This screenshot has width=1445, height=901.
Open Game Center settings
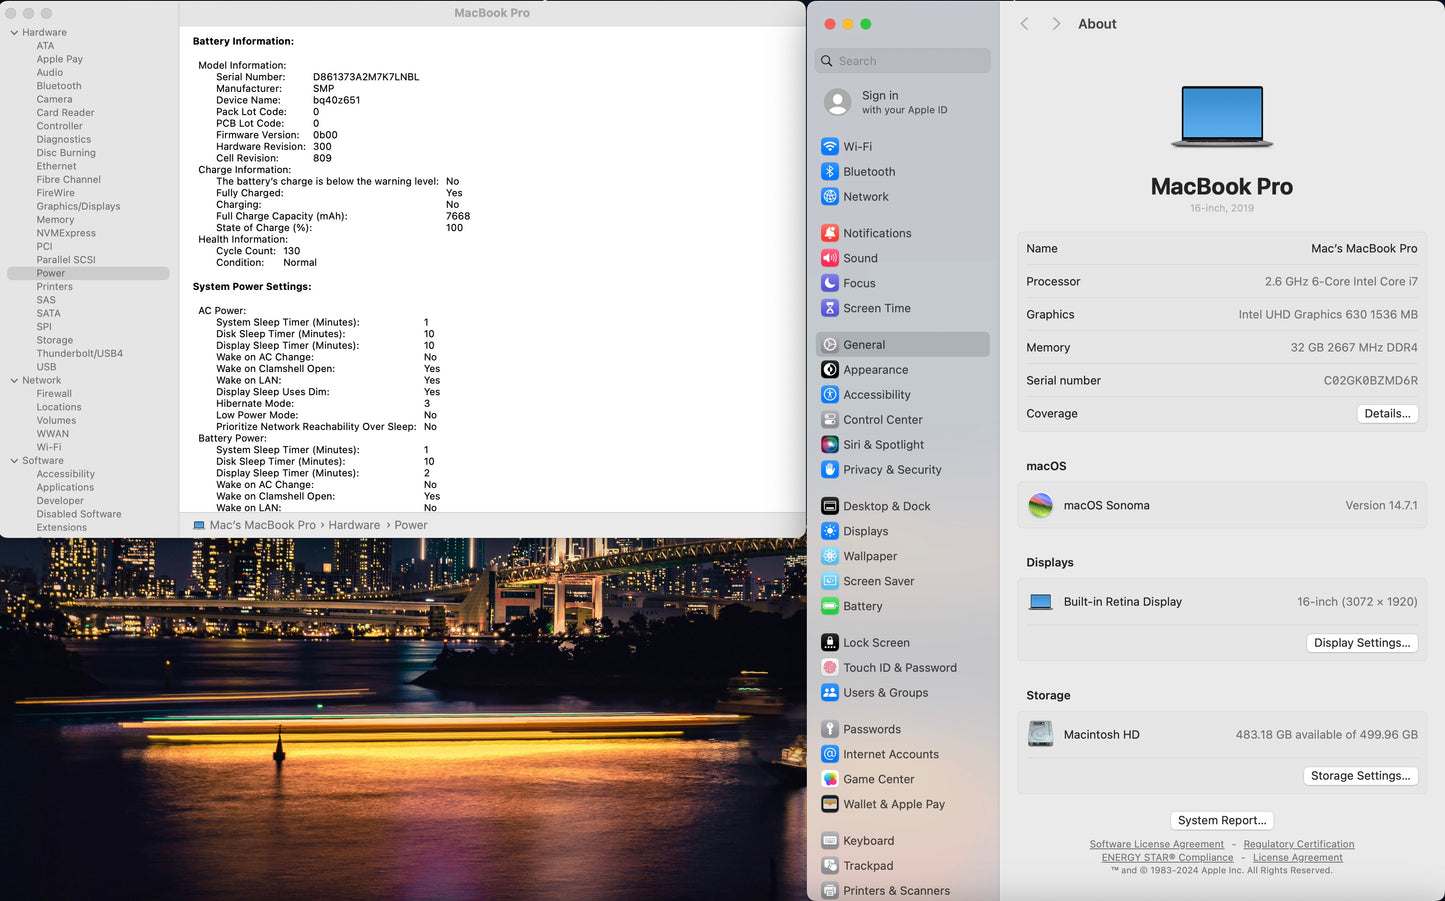[878, 780]
